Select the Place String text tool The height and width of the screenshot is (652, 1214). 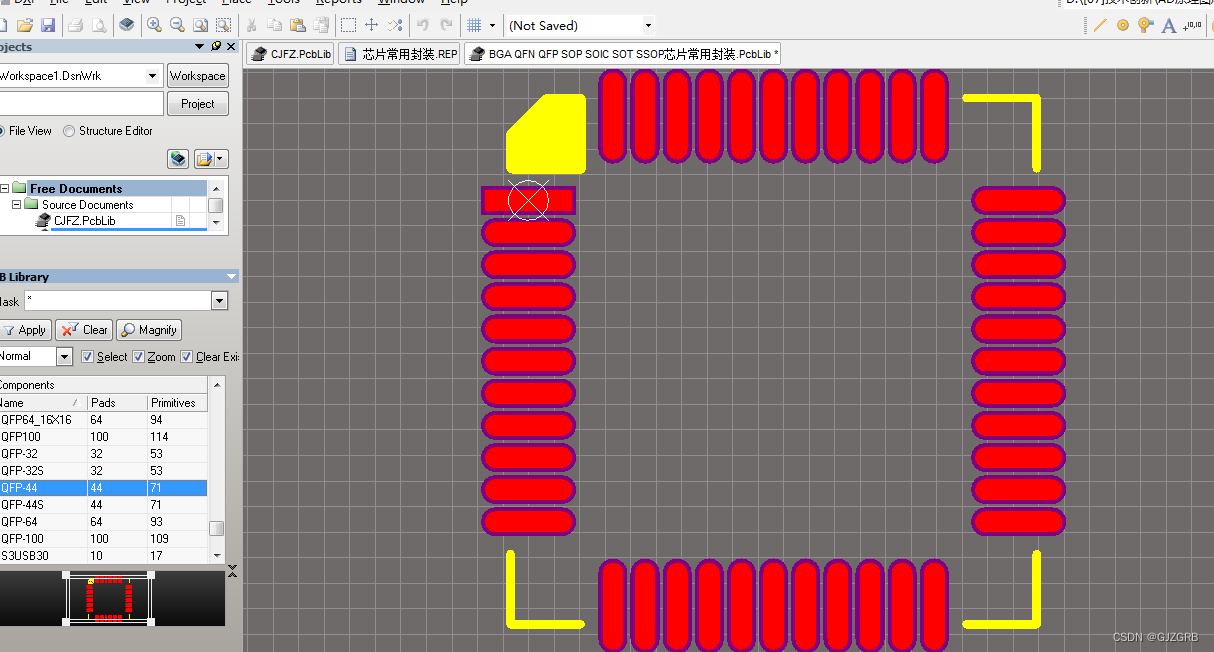(x=1169, y=25)
